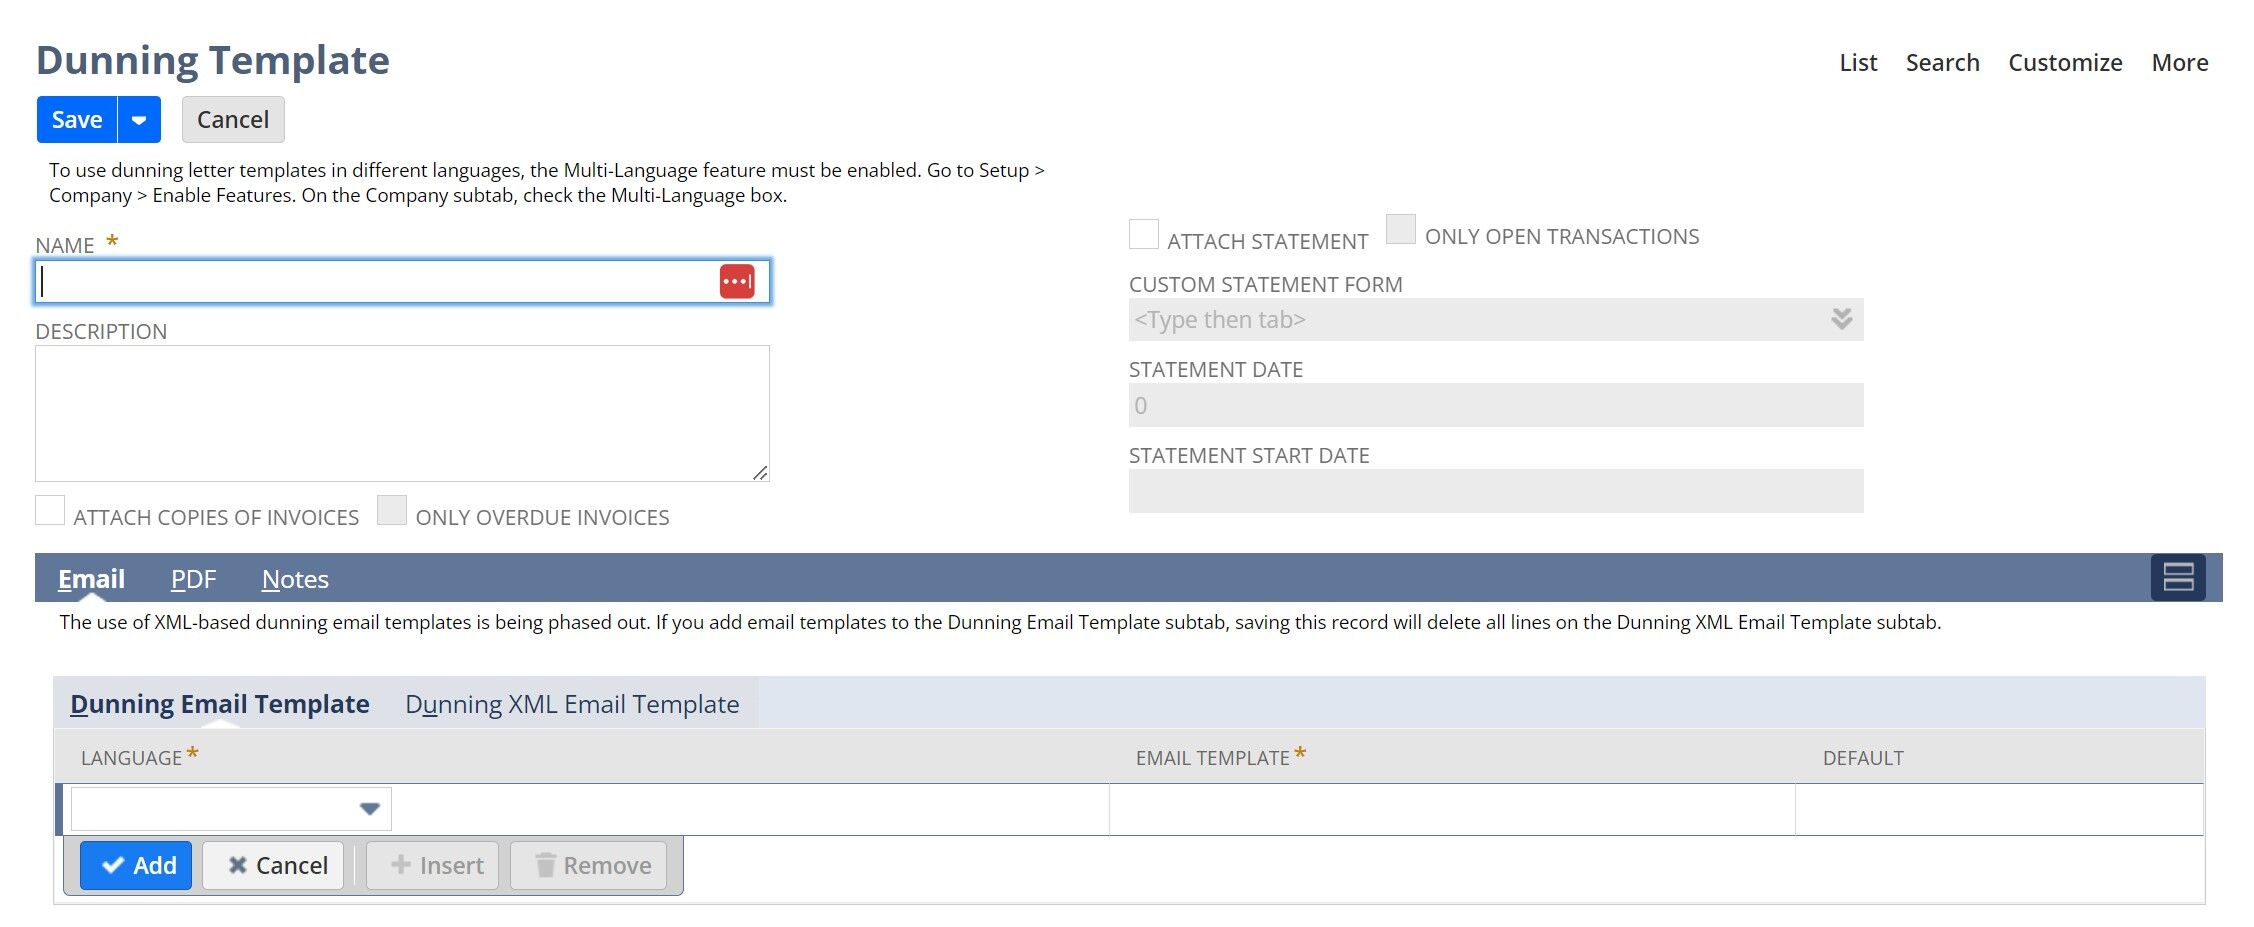Click the checkmark Add icon in the sublist
The height and width of the screenshot is (927, 2254).
pos(113,865)
